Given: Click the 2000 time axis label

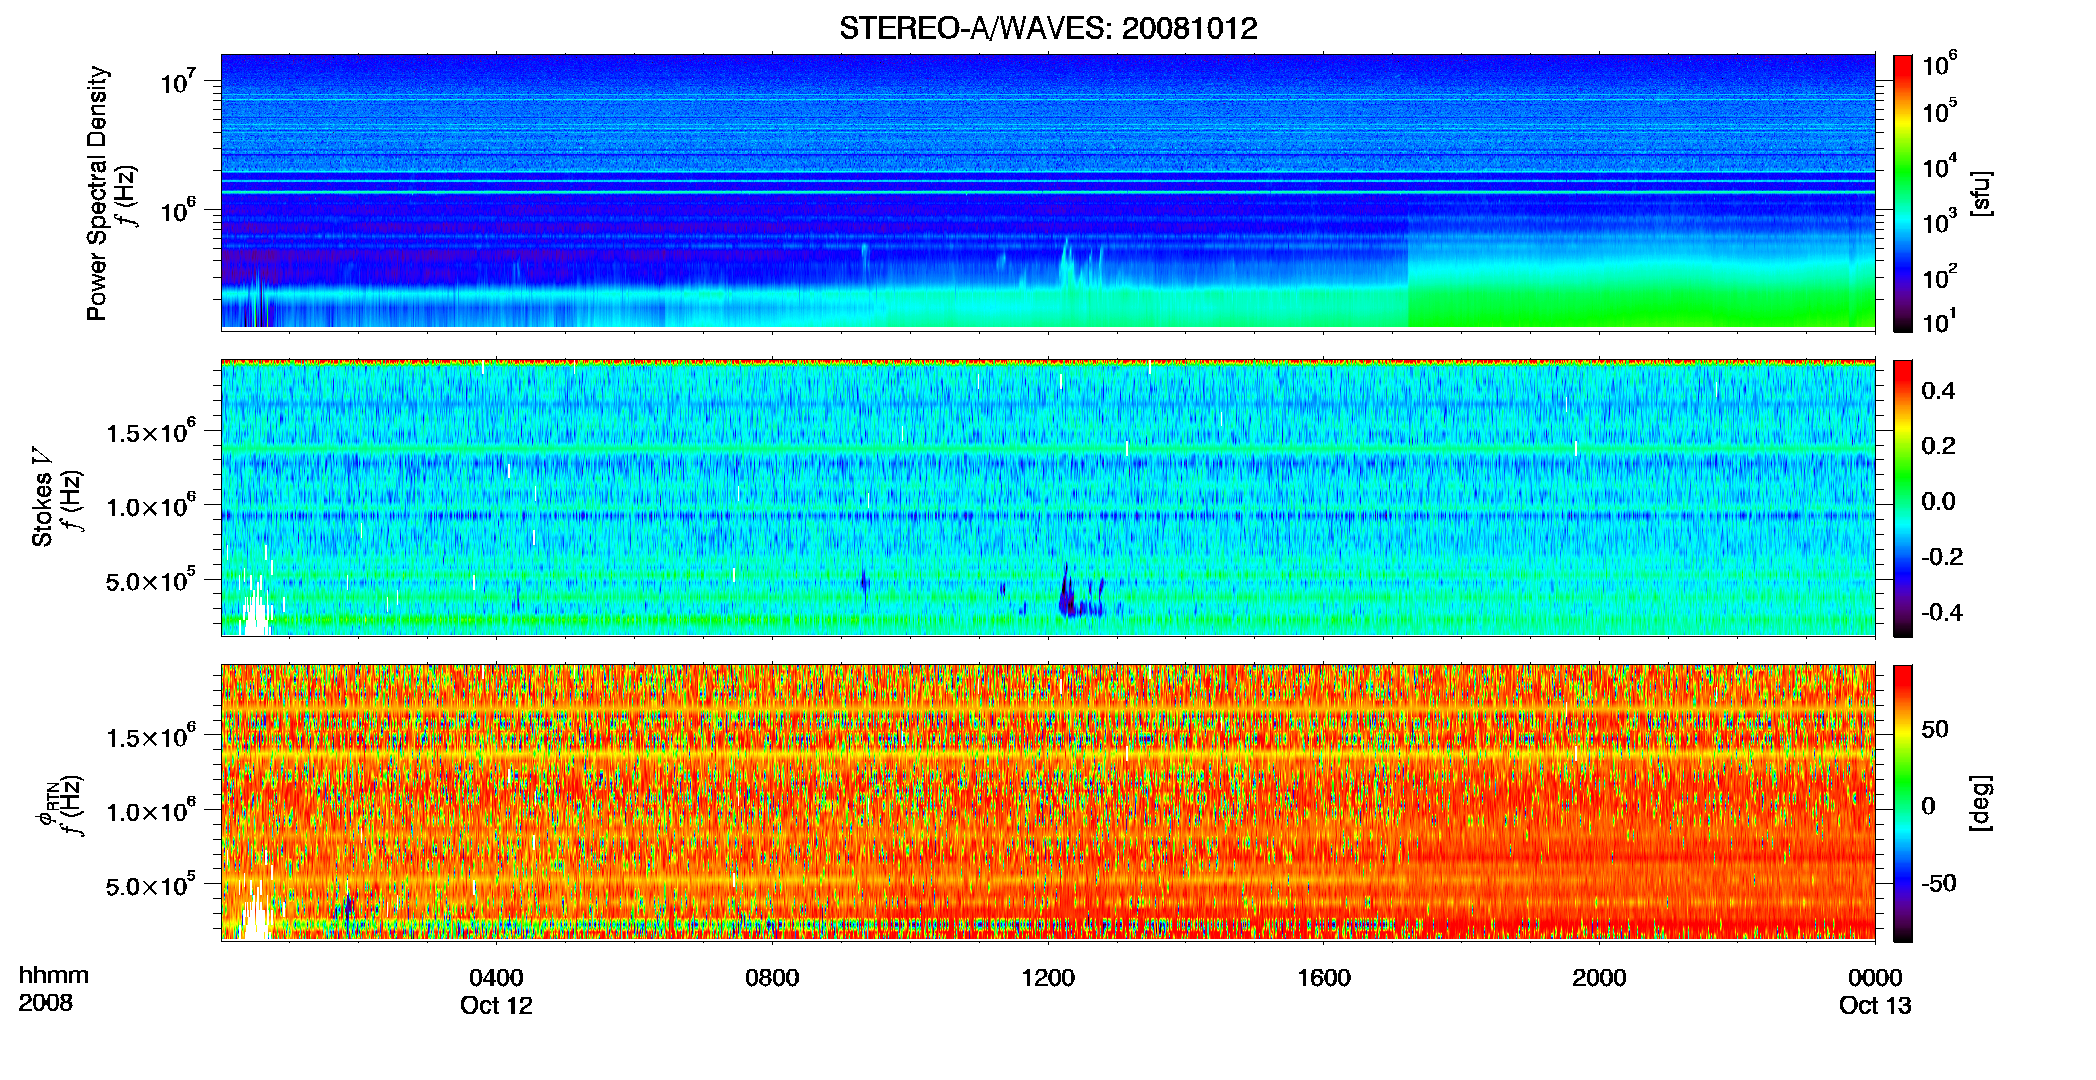Looking at the screenshot, I should click(x=1599, y=977).
